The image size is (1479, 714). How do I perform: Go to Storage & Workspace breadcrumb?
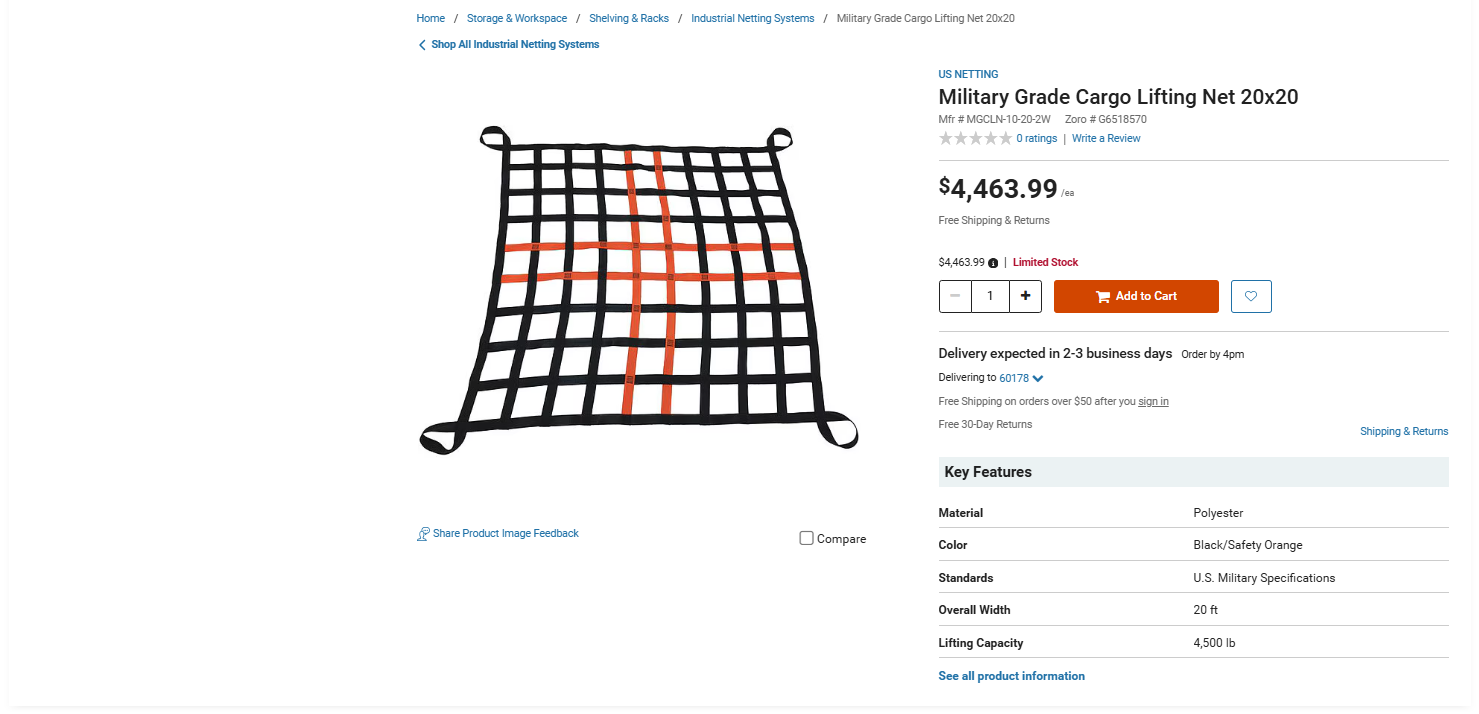pos(517,18)
